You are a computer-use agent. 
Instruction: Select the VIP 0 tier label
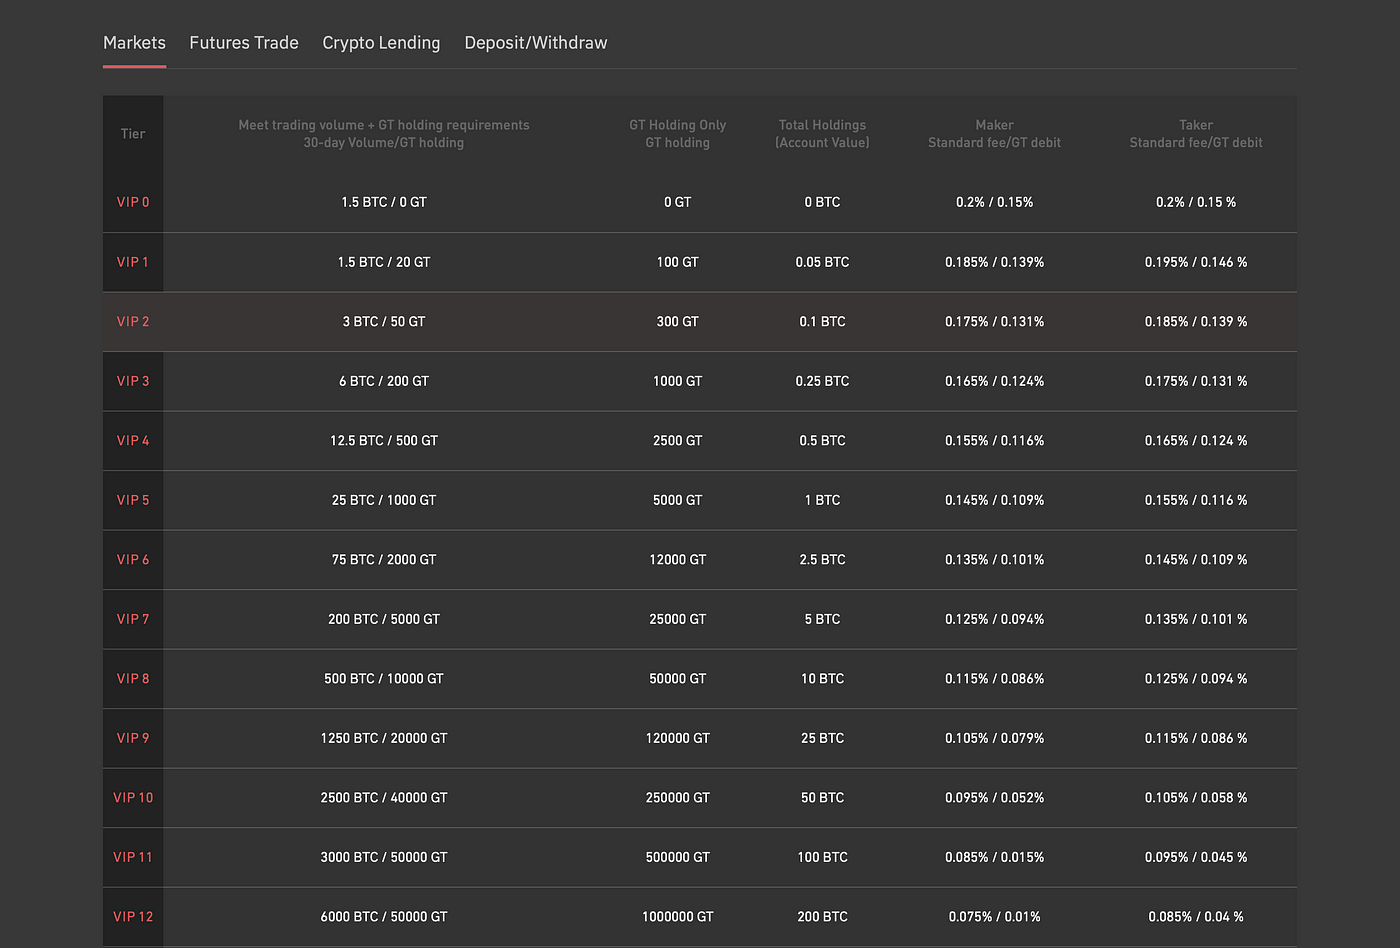[133, 202]
